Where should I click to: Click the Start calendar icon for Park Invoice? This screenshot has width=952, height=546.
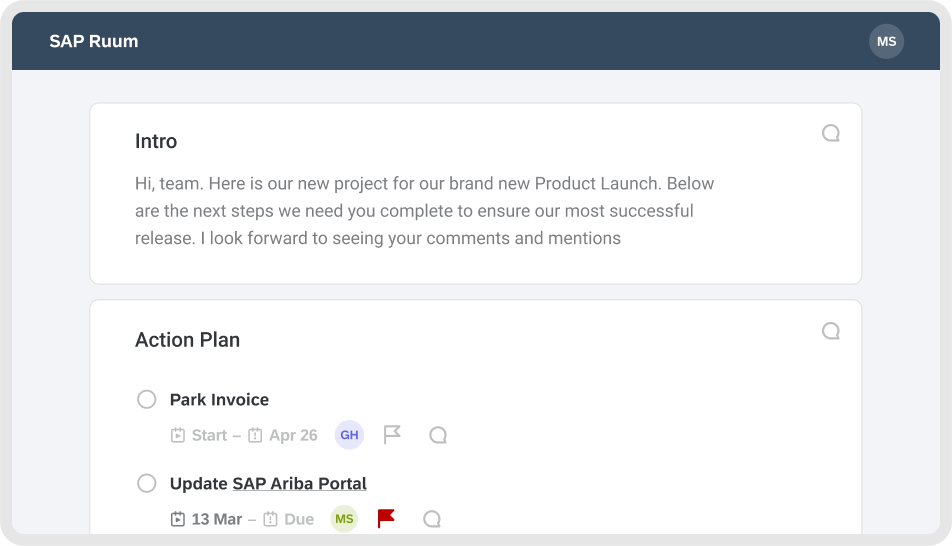pos(178,435)
